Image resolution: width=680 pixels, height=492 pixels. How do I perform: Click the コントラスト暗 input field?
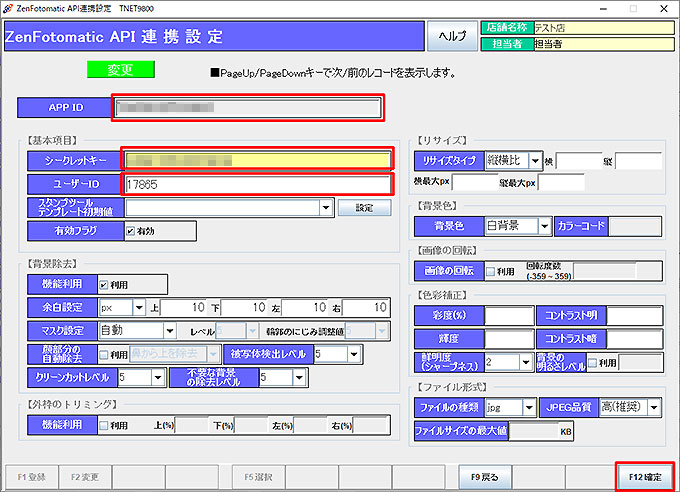[634, 339]
